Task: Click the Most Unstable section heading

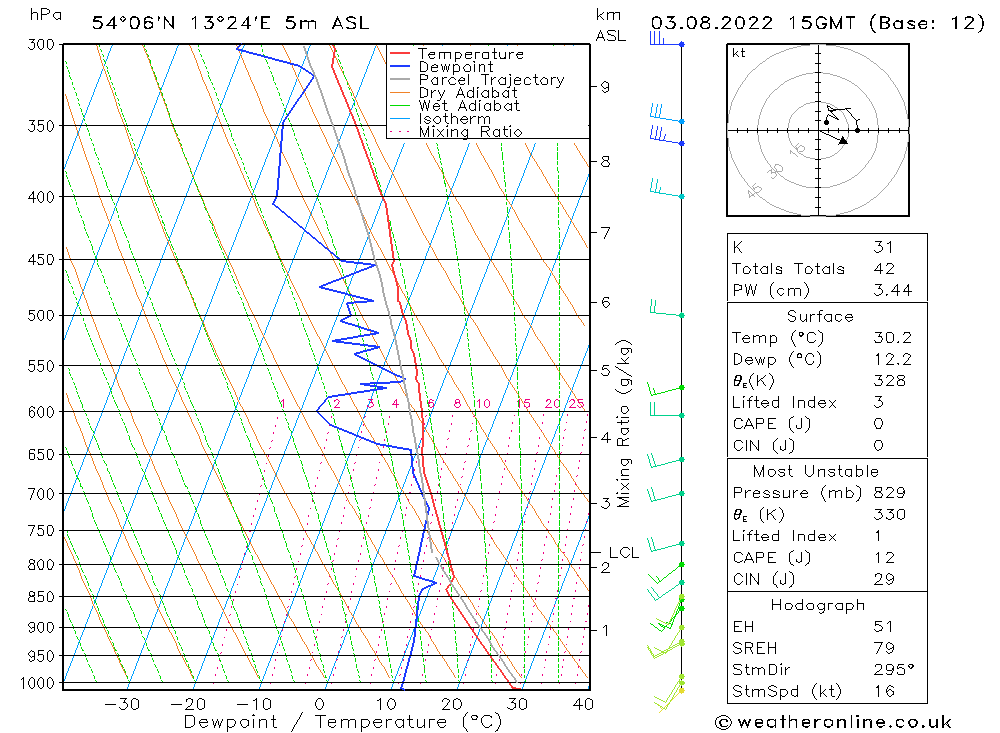Action: (x=816, y=471)
